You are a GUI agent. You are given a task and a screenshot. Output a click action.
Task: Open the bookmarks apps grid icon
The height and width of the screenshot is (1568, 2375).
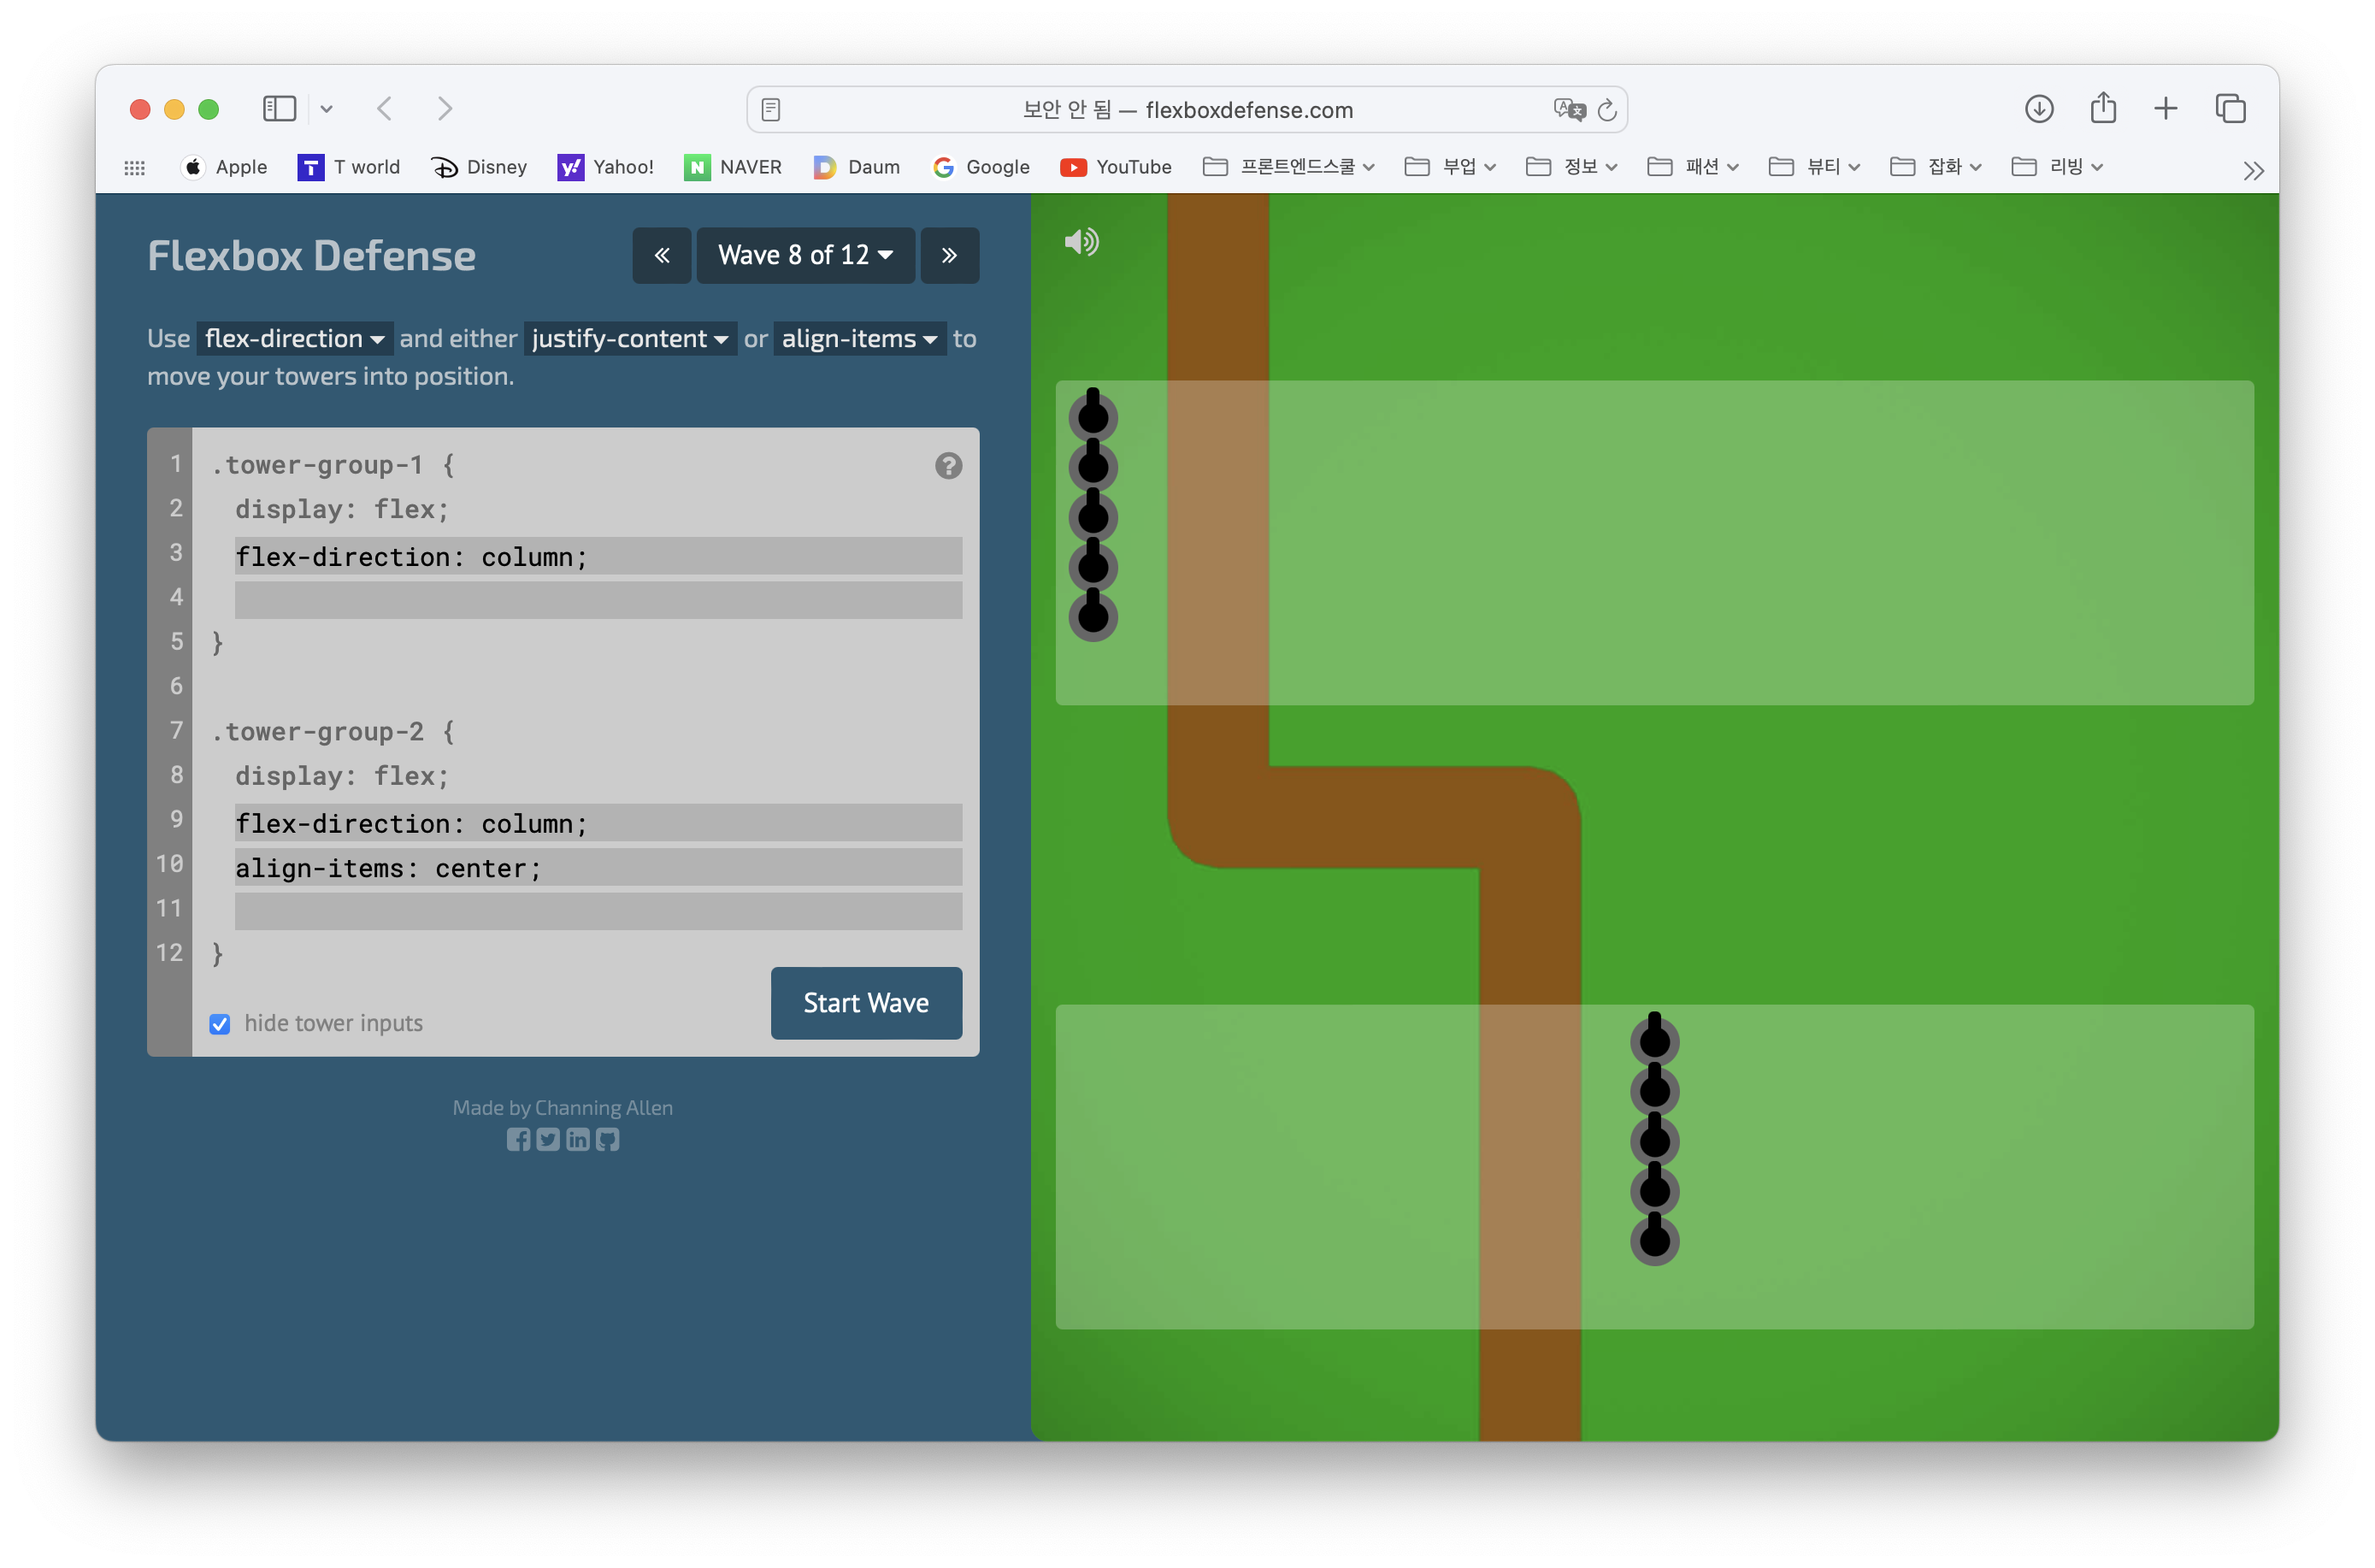(x=134, y=167)
